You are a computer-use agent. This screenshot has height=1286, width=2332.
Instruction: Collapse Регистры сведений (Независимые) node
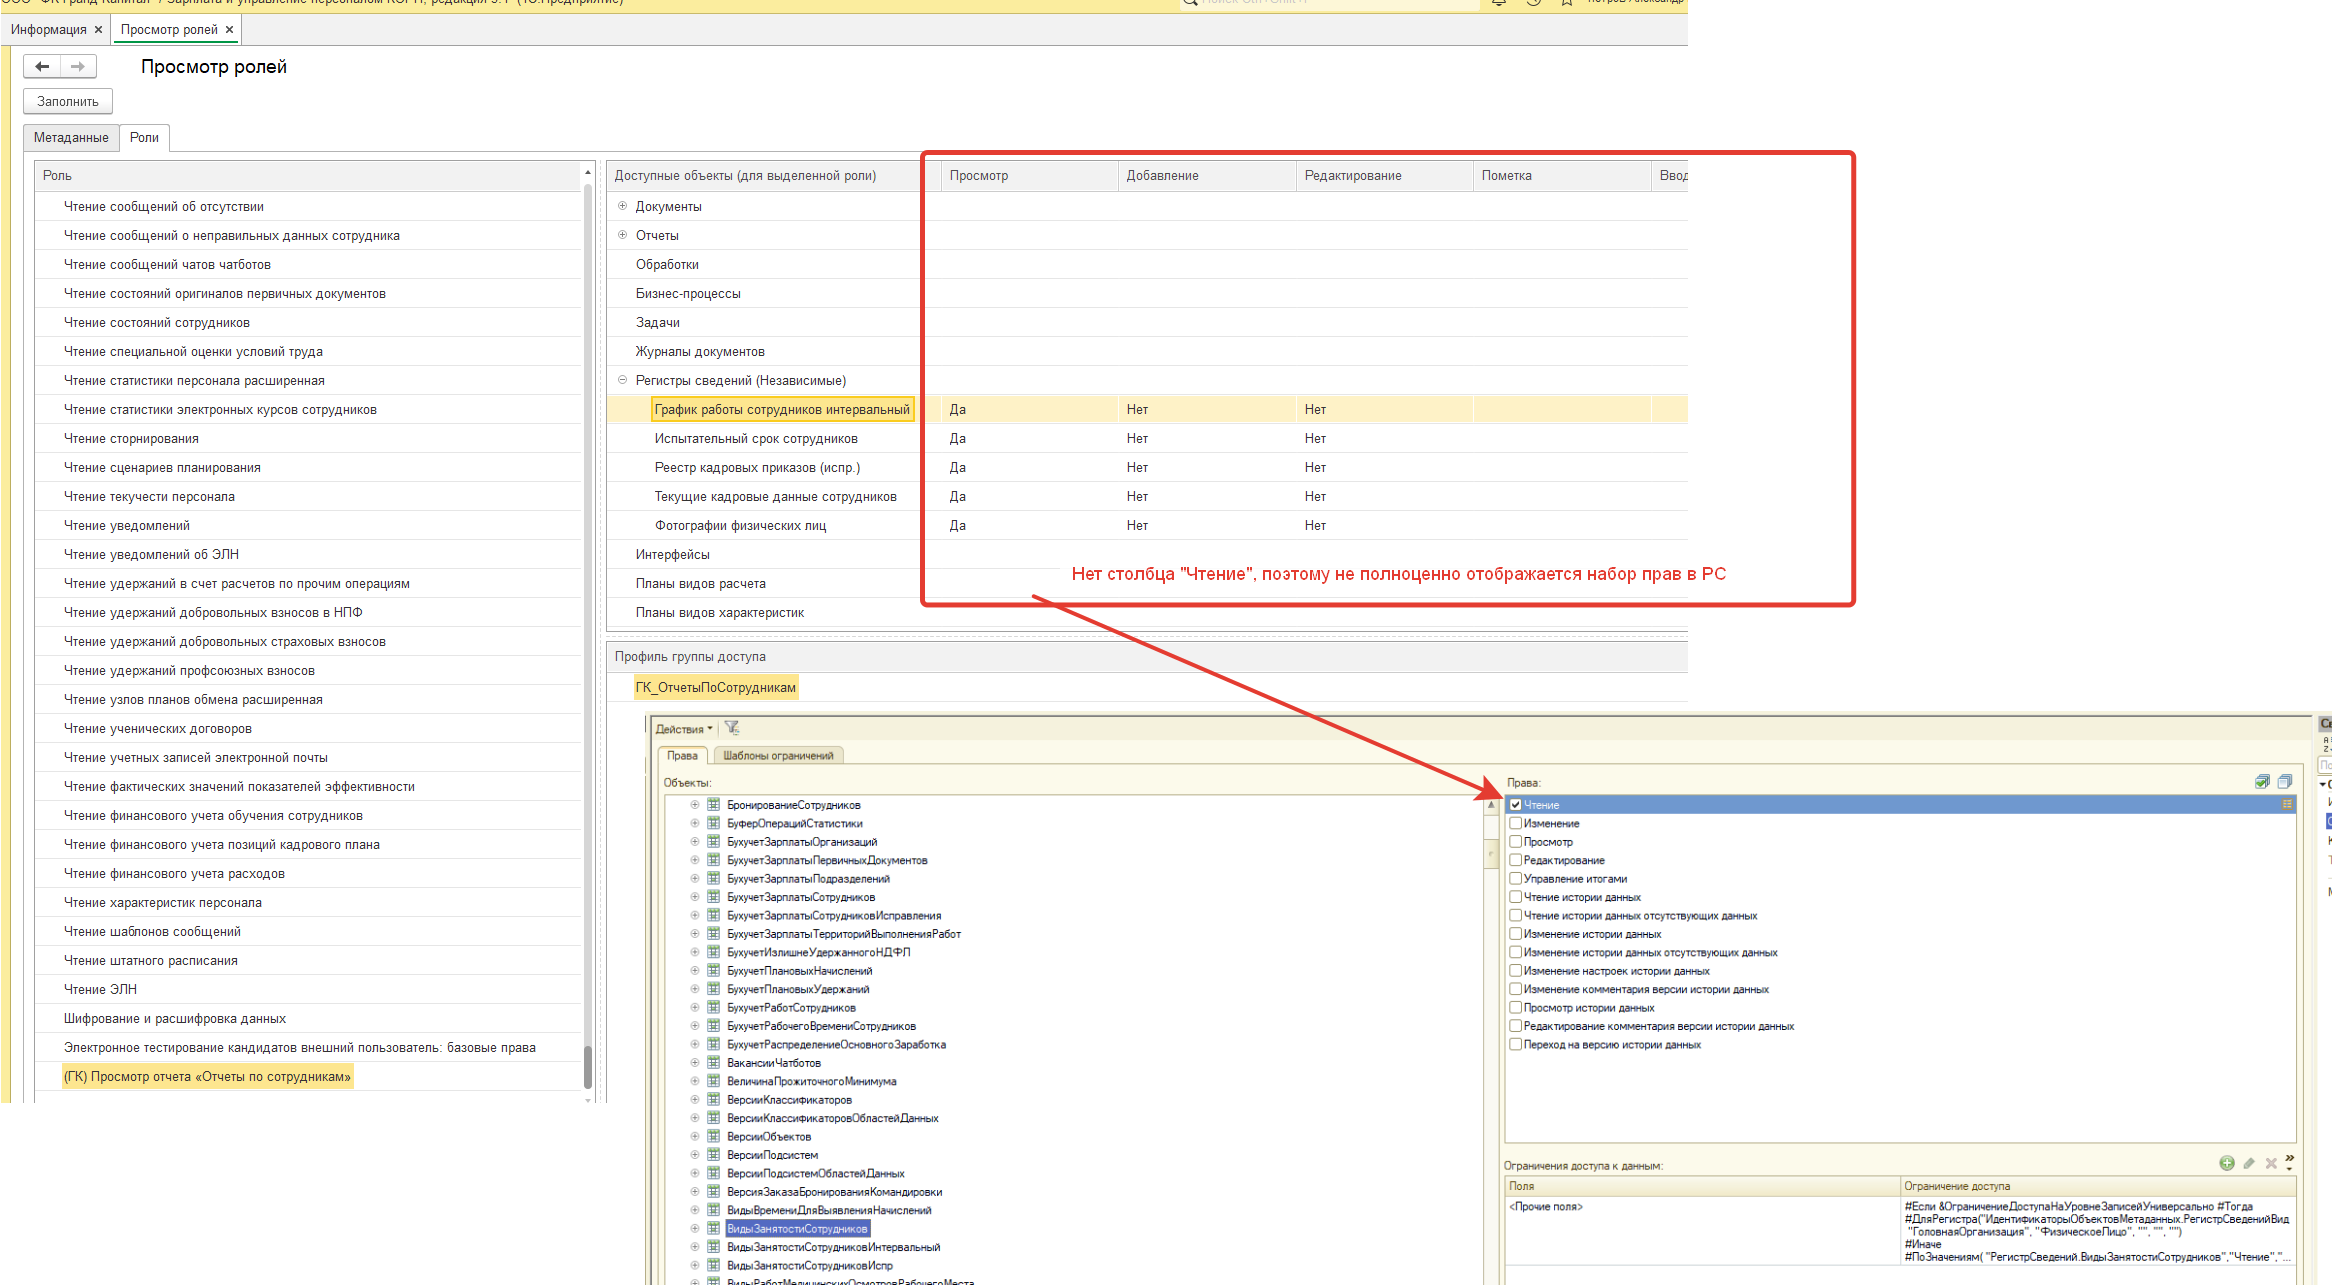(622, 380)
